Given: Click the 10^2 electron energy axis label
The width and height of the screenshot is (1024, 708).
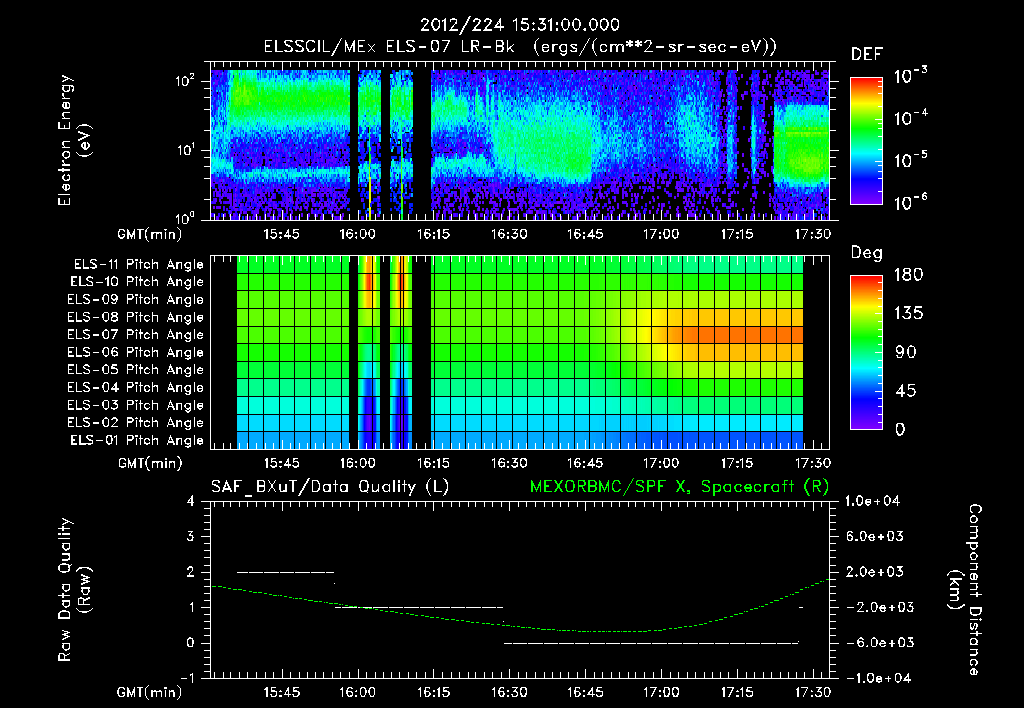Looking at the screenshot, I should pyautogui.click(x=185, y=81).
